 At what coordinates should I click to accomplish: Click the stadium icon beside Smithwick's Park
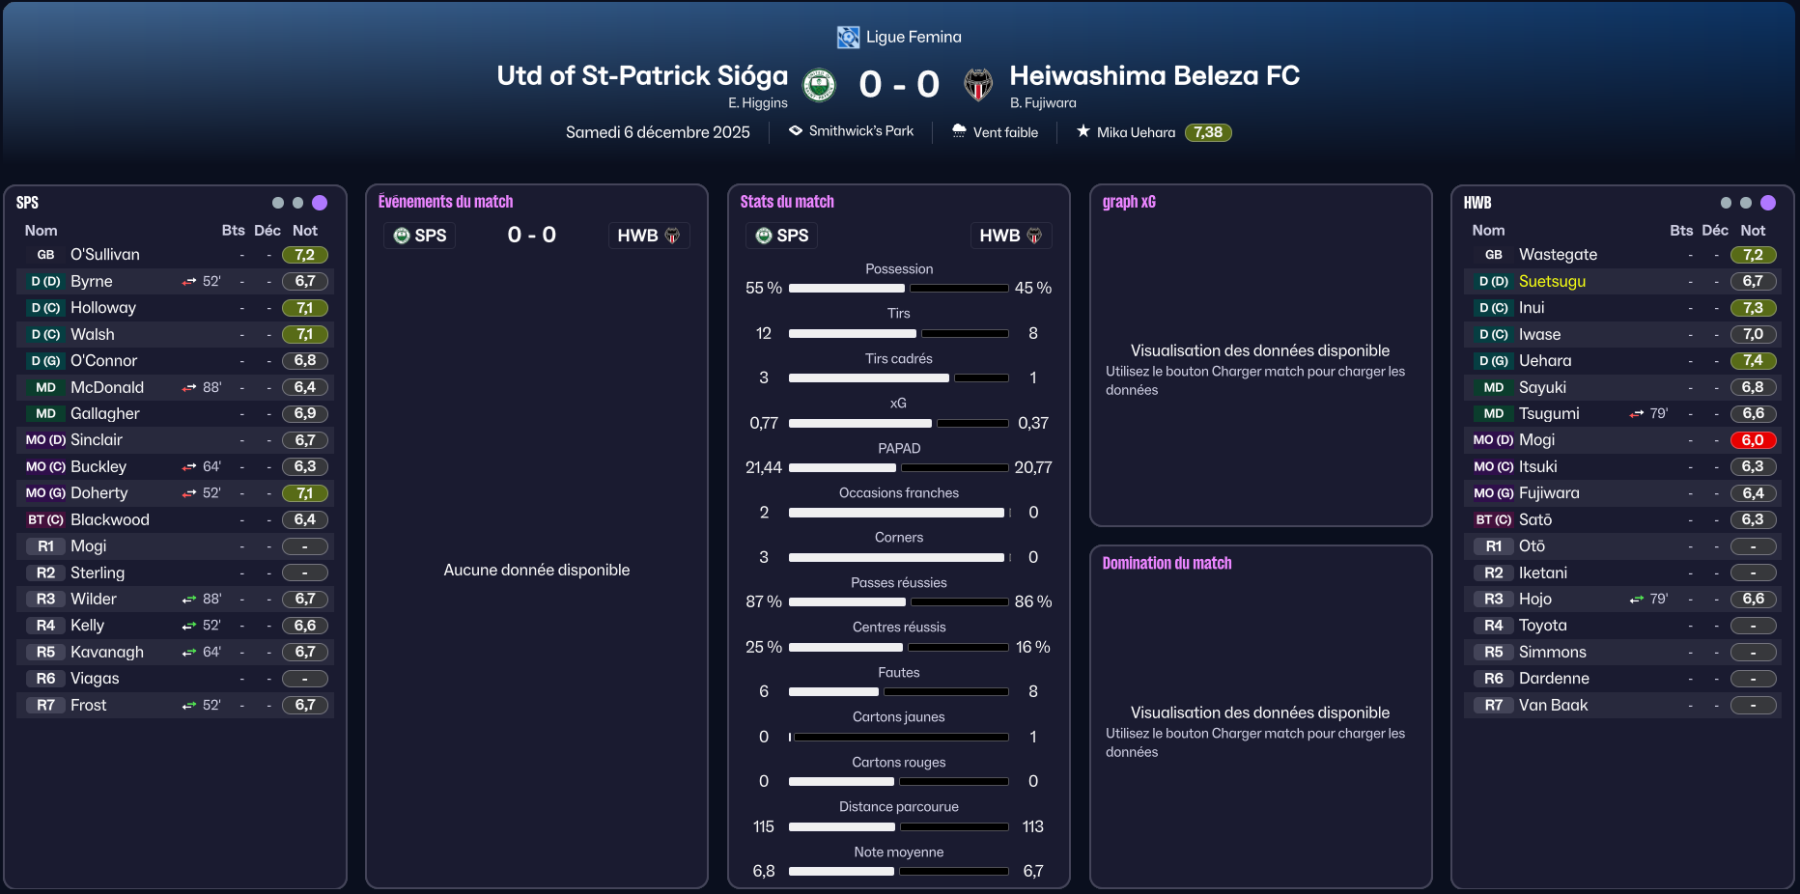pos(796,131)
